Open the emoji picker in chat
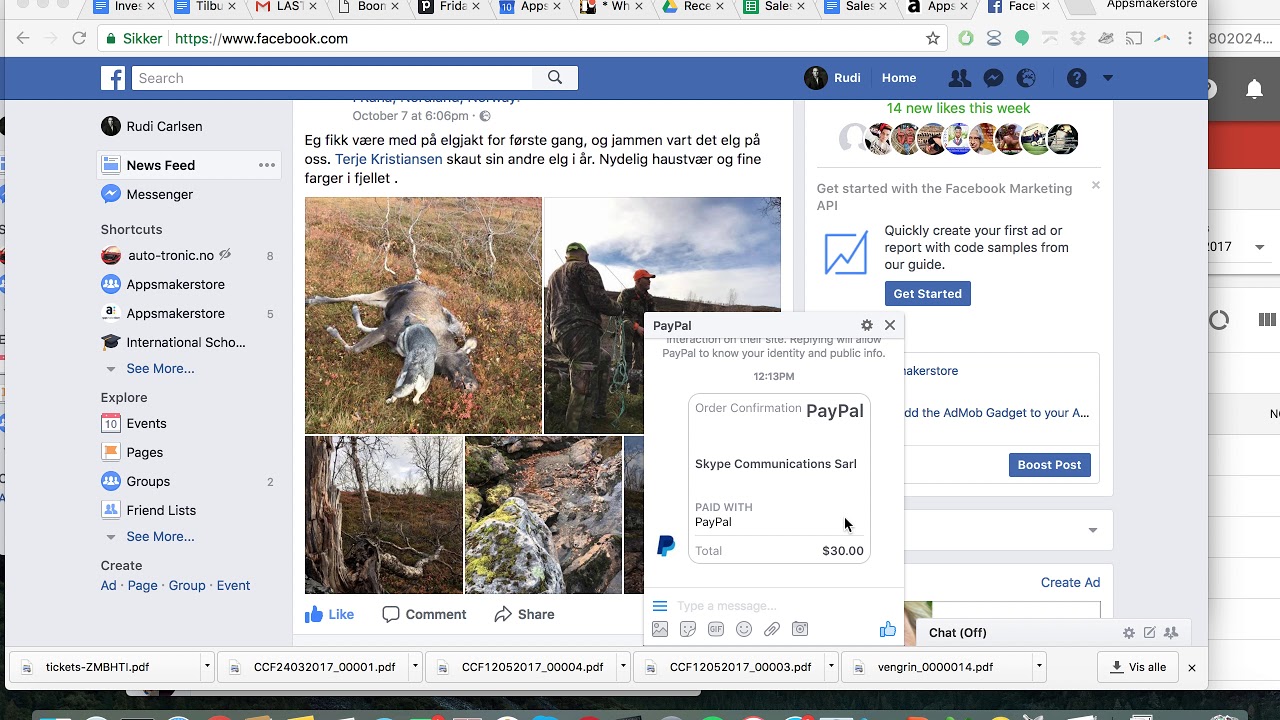This screenshot has width=1280, height=720. point(744,629)
